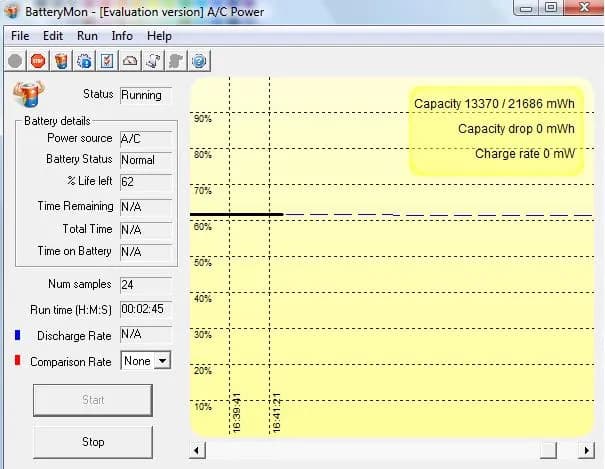This screenshot has height=469, width=605.
Task: Open the Info menu
Action: coord(122,36)
